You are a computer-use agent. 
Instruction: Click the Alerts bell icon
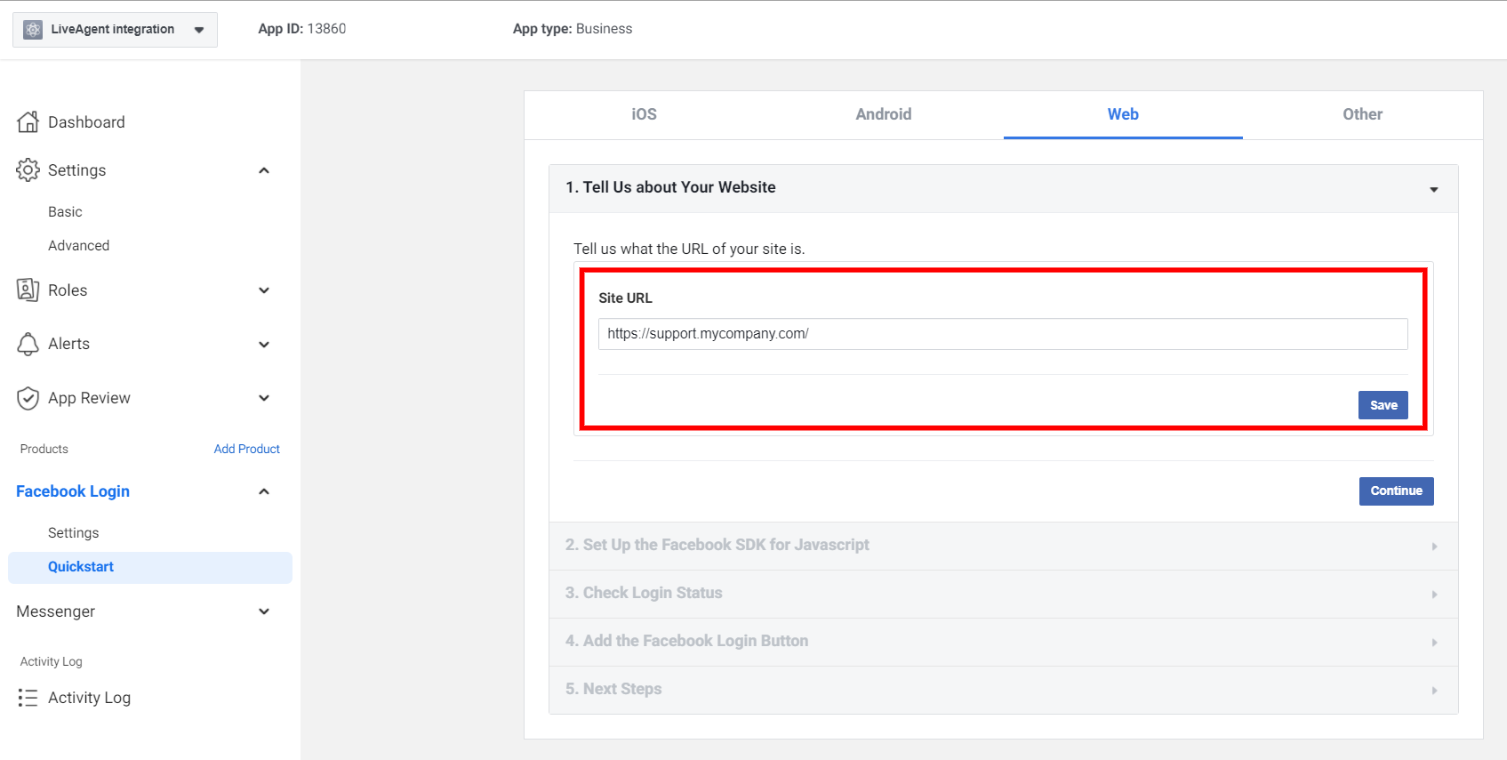[29, 343]
